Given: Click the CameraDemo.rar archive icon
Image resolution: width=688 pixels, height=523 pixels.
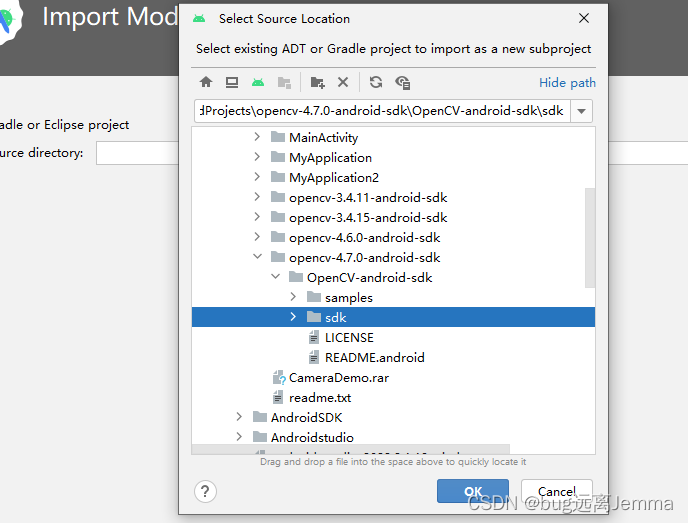Looking at the screenshot, I should [x=279, y=377].
